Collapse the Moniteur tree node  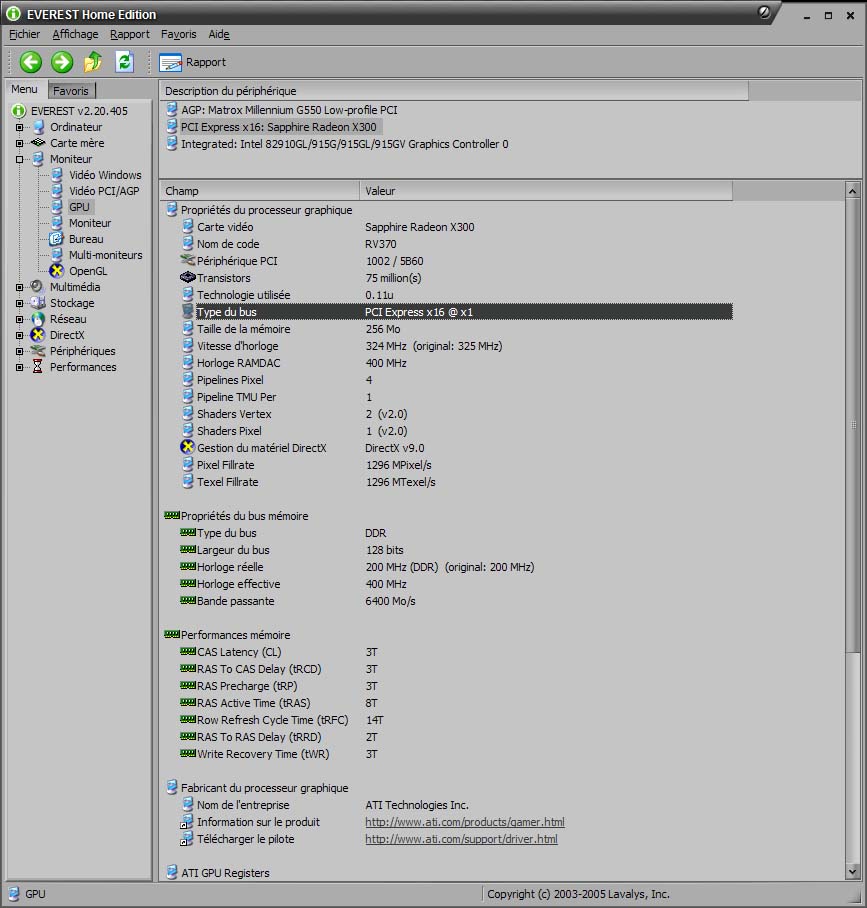click(19, 159)
